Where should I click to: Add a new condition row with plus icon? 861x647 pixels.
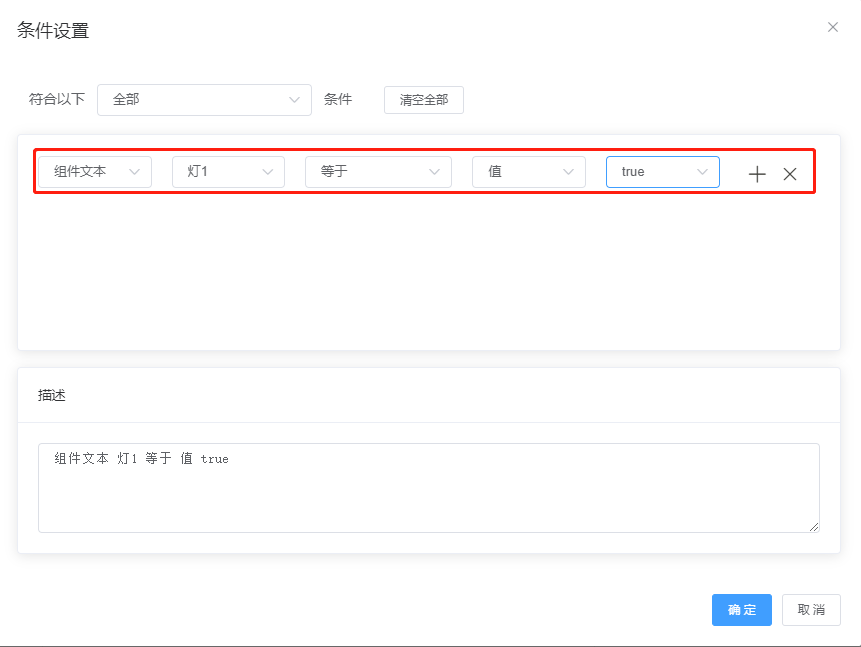tap(757, 174)
